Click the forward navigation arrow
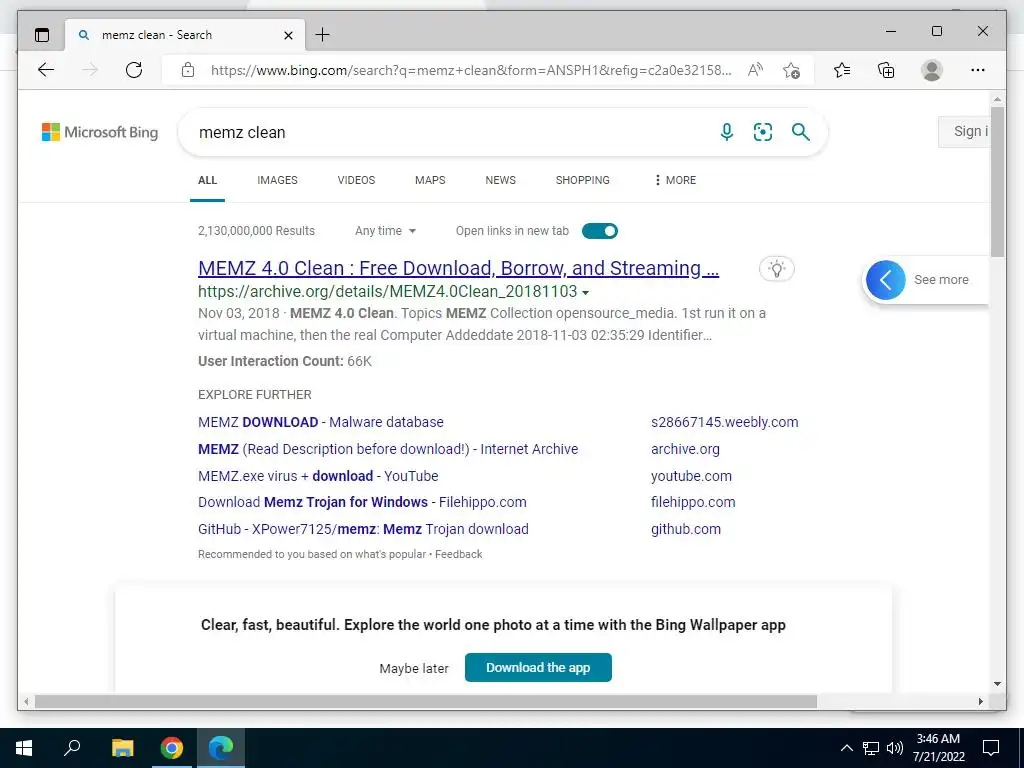The height and width of the screenshot is (768, 1024). coord(90,70)
